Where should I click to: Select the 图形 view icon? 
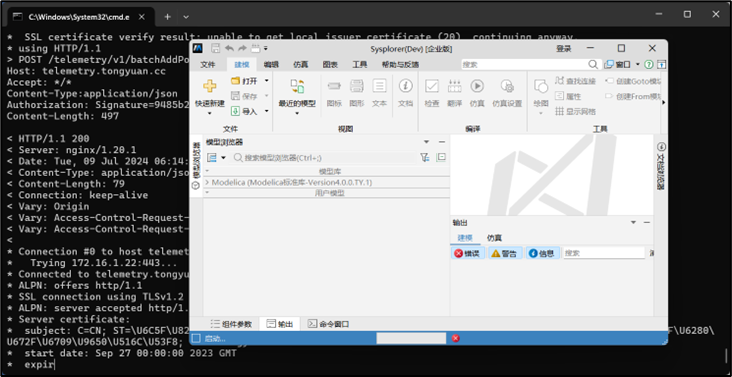(357, 86)
